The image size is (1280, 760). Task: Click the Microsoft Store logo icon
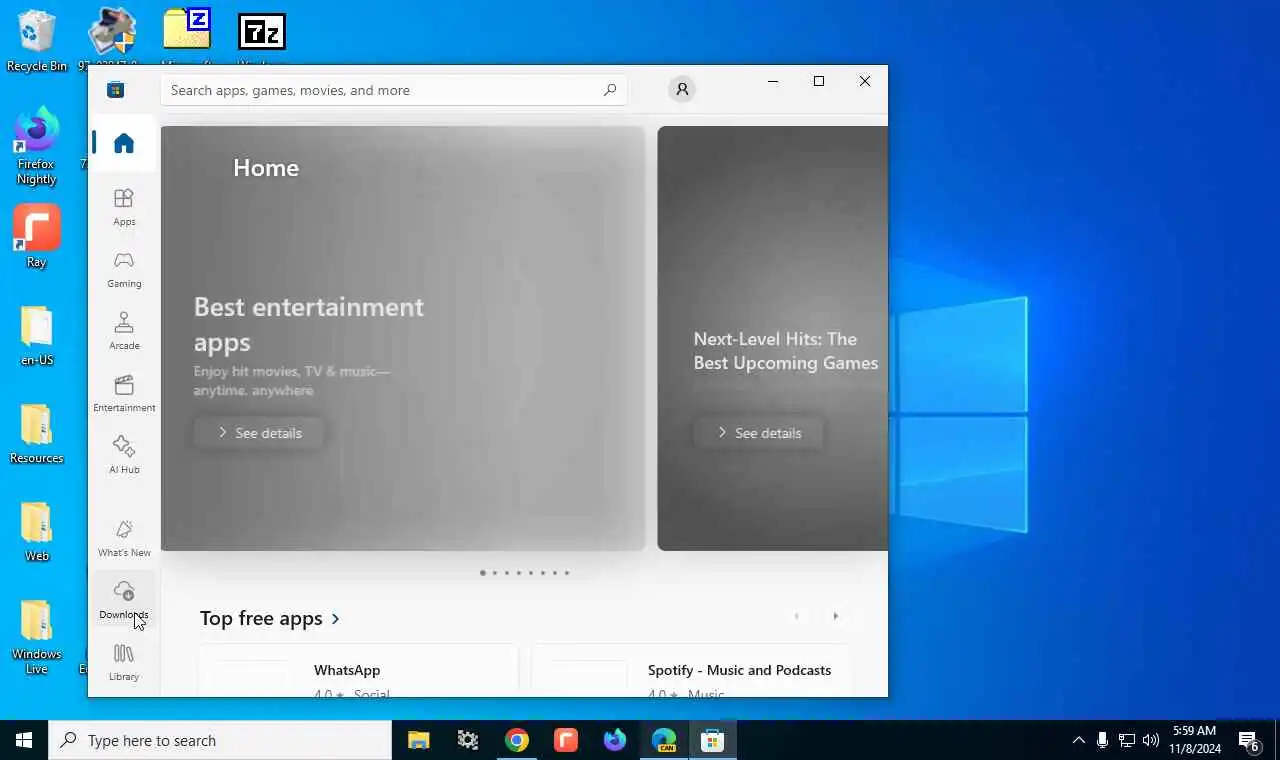(x=116, y=90)
